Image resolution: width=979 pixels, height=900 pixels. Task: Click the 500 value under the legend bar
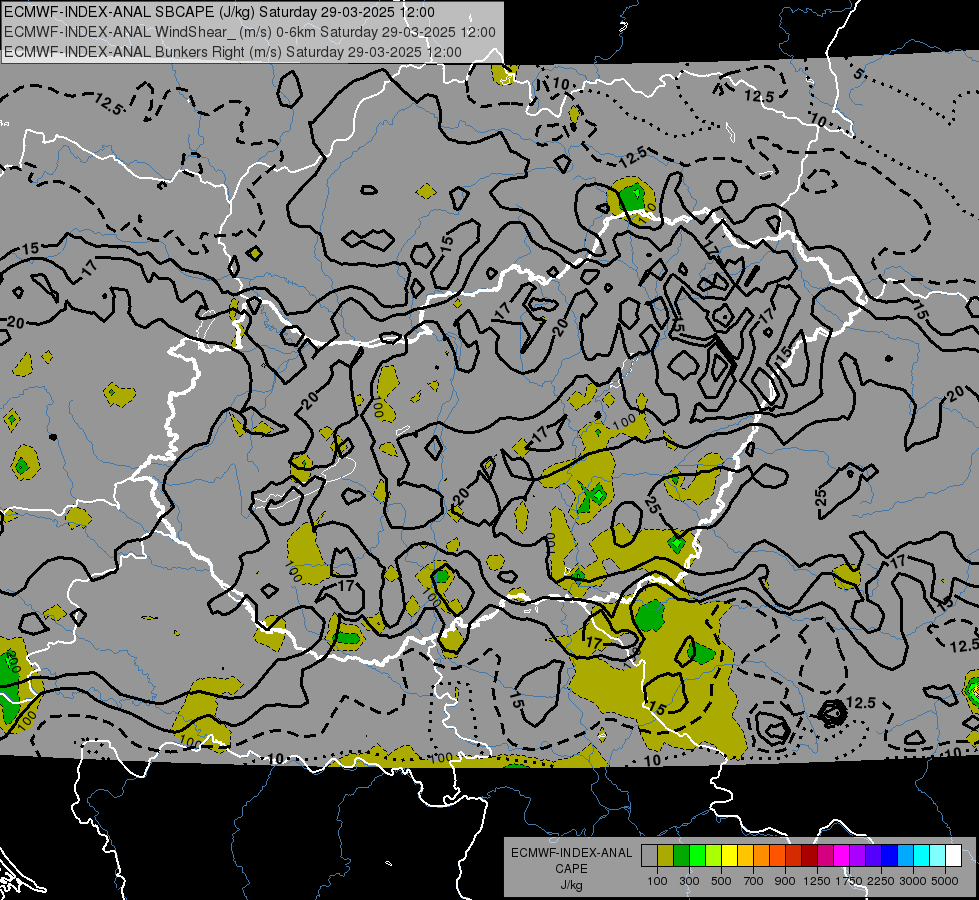click(721, 881)
